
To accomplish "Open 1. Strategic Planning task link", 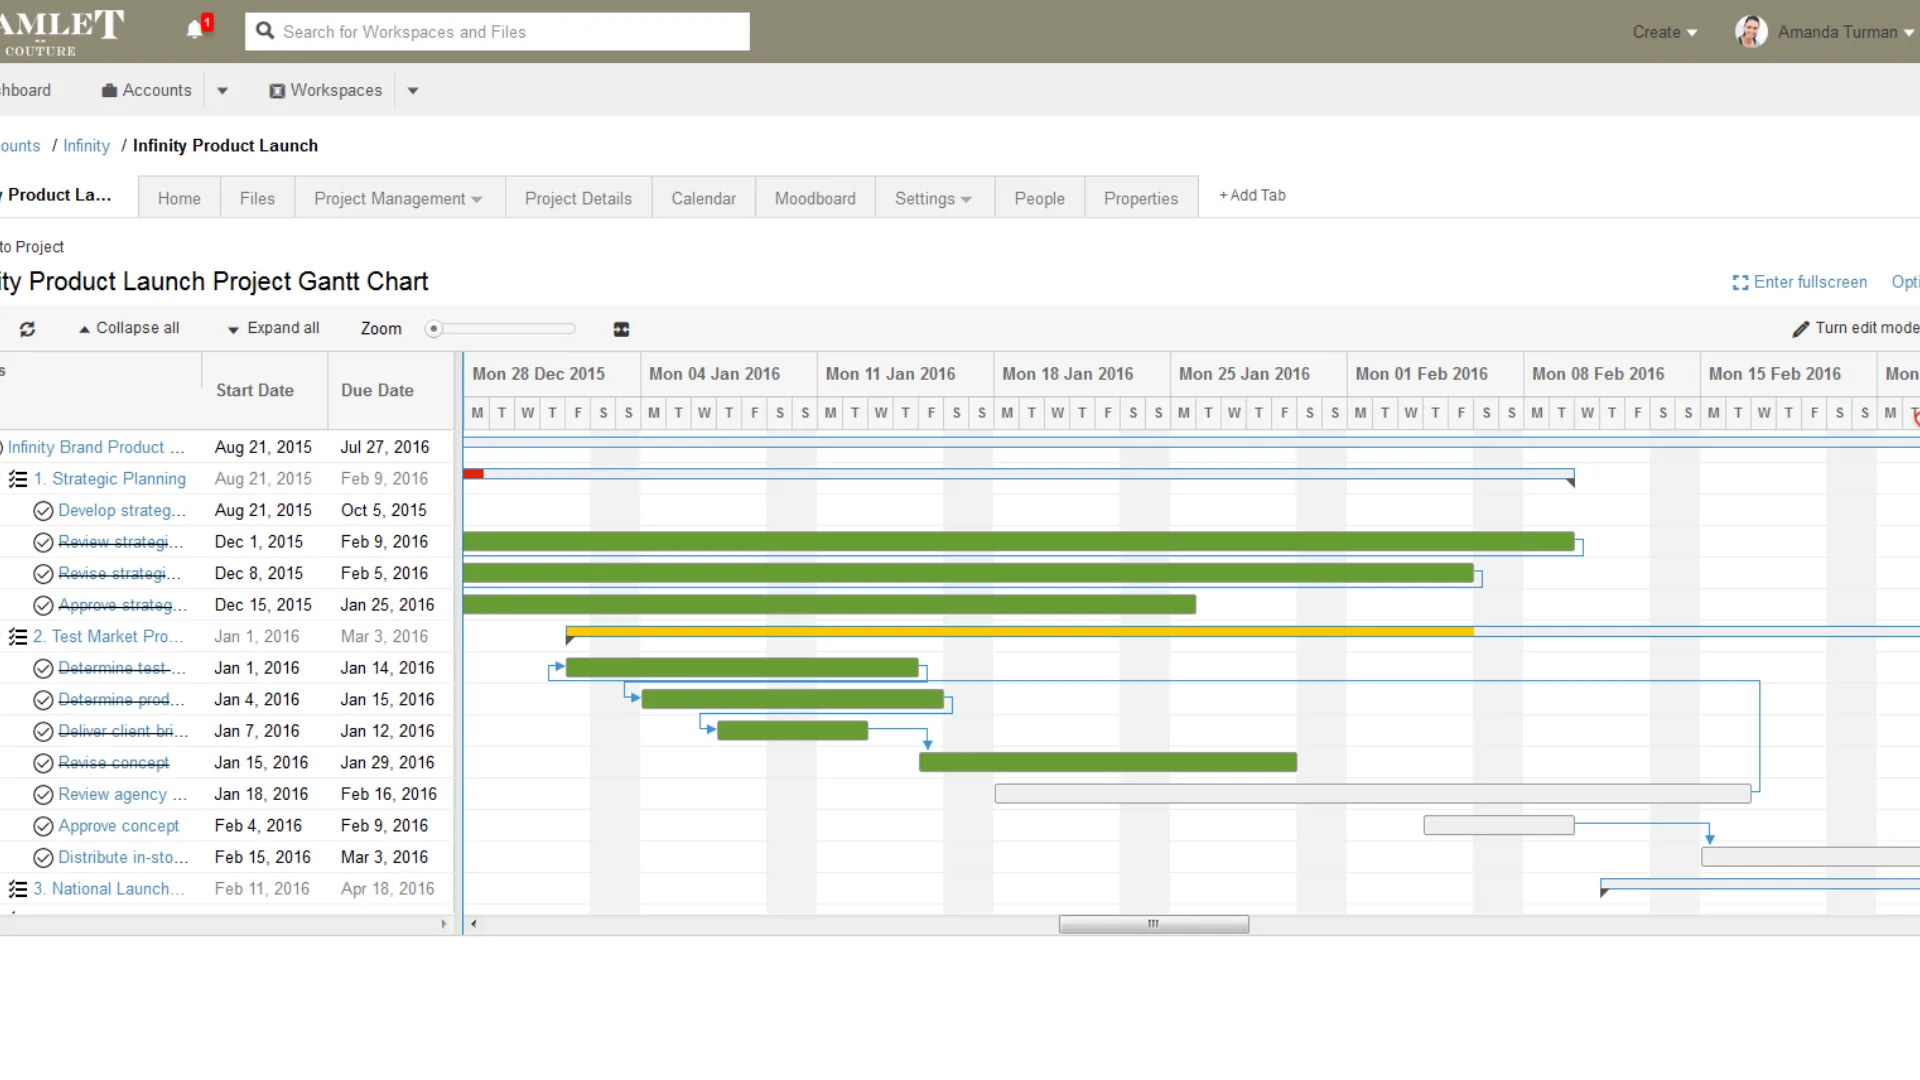I will 109,479.
